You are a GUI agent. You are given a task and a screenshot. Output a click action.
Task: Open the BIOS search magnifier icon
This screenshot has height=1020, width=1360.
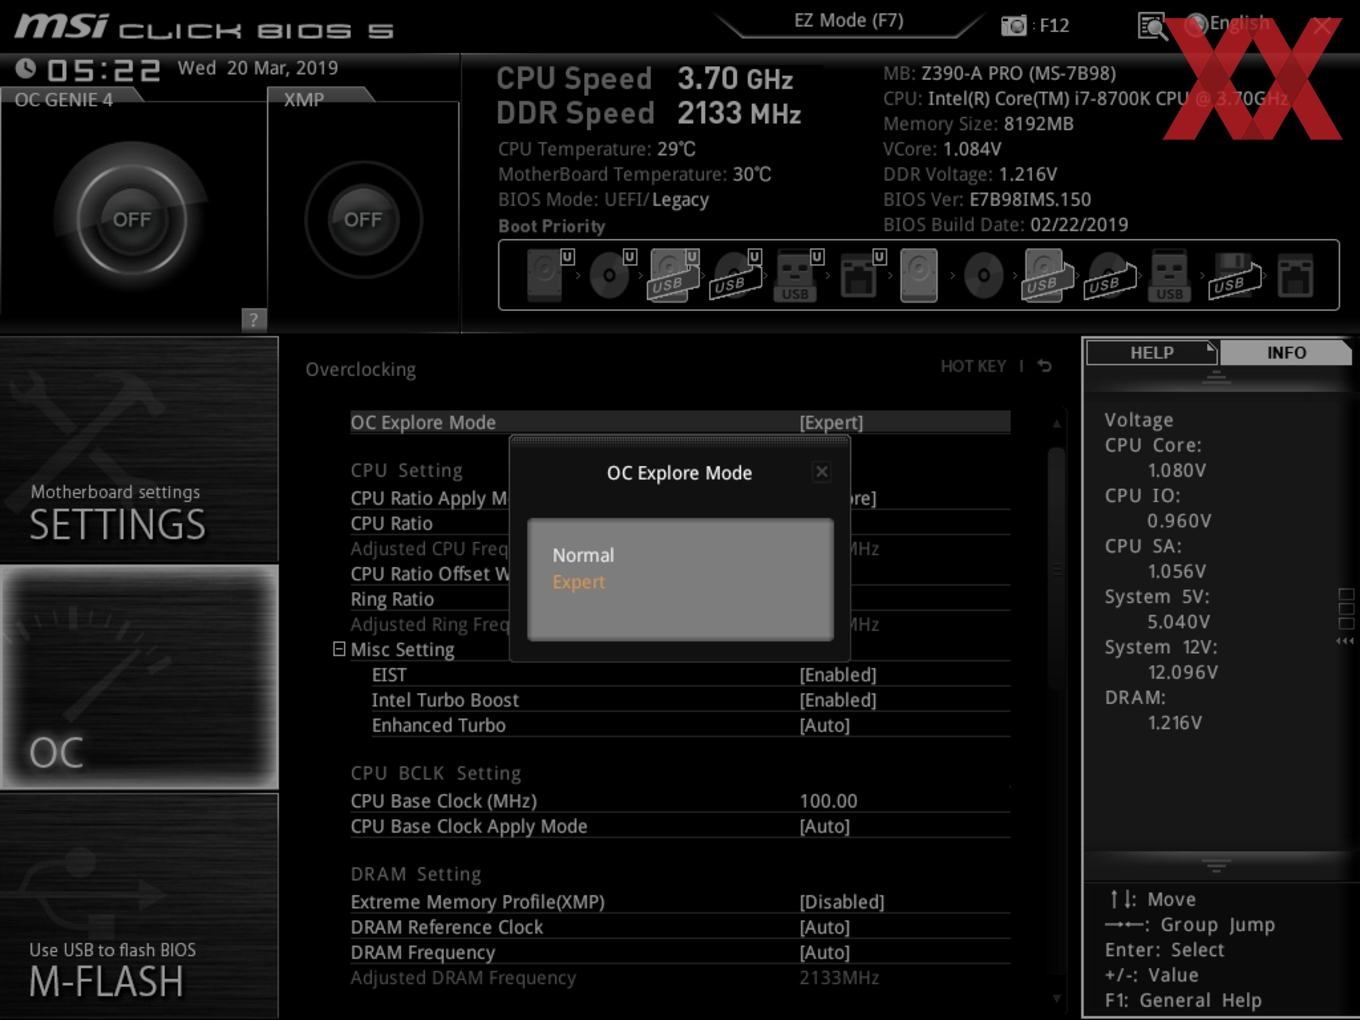click(1152, 26)
